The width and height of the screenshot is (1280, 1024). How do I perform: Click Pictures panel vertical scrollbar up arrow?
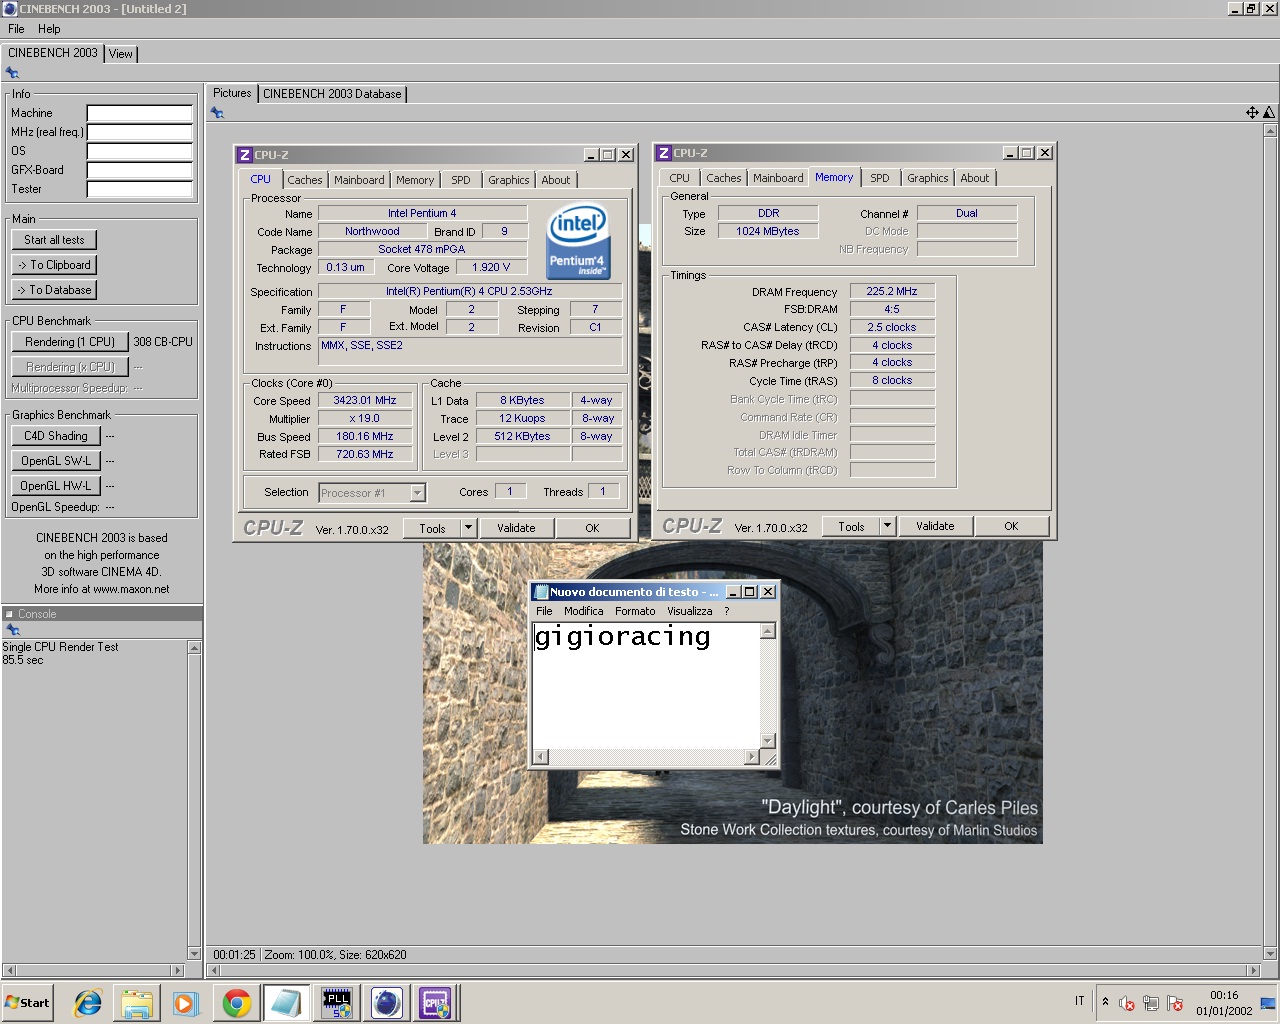pyautogui.click(x=1270, y=130)
